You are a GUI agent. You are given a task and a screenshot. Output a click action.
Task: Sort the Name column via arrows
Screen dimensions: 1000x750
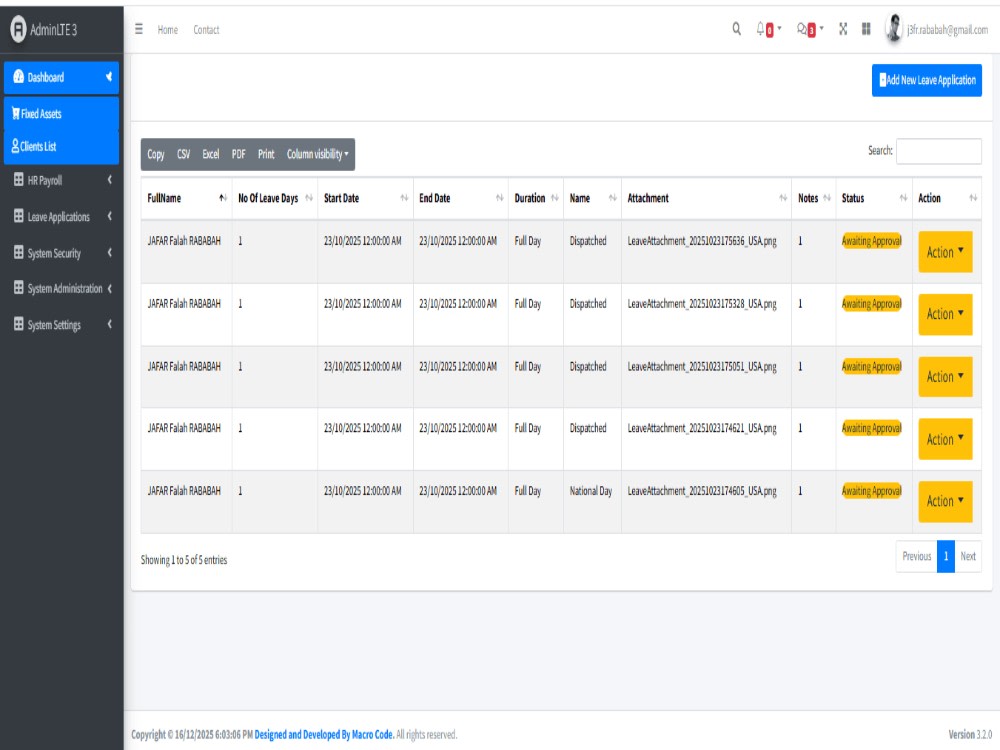point(612,198)
